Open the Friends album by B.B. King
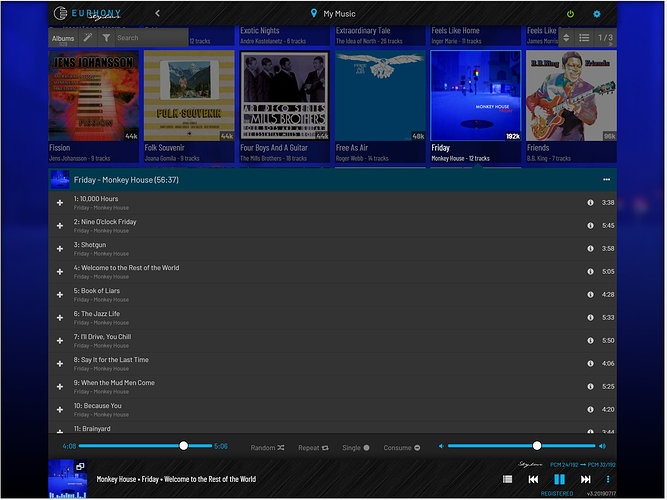667x500 pixels. 571,96
